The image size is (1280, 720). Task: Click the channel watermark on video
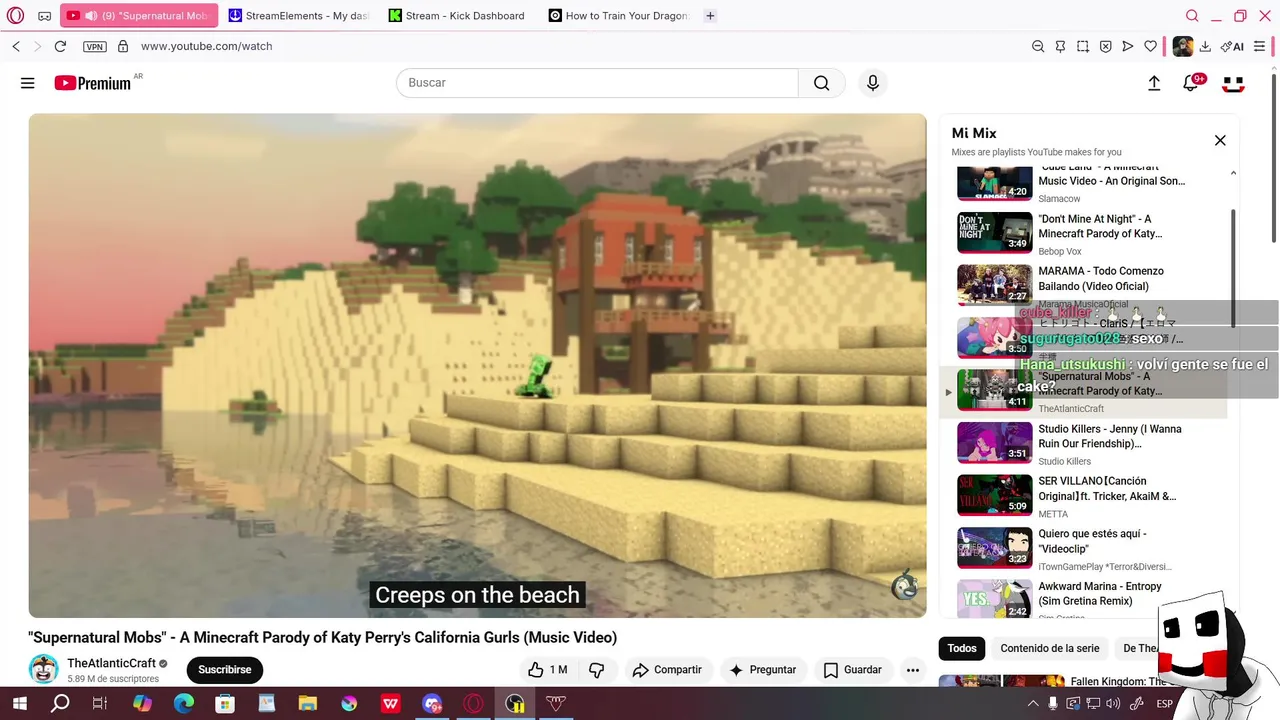905,586
